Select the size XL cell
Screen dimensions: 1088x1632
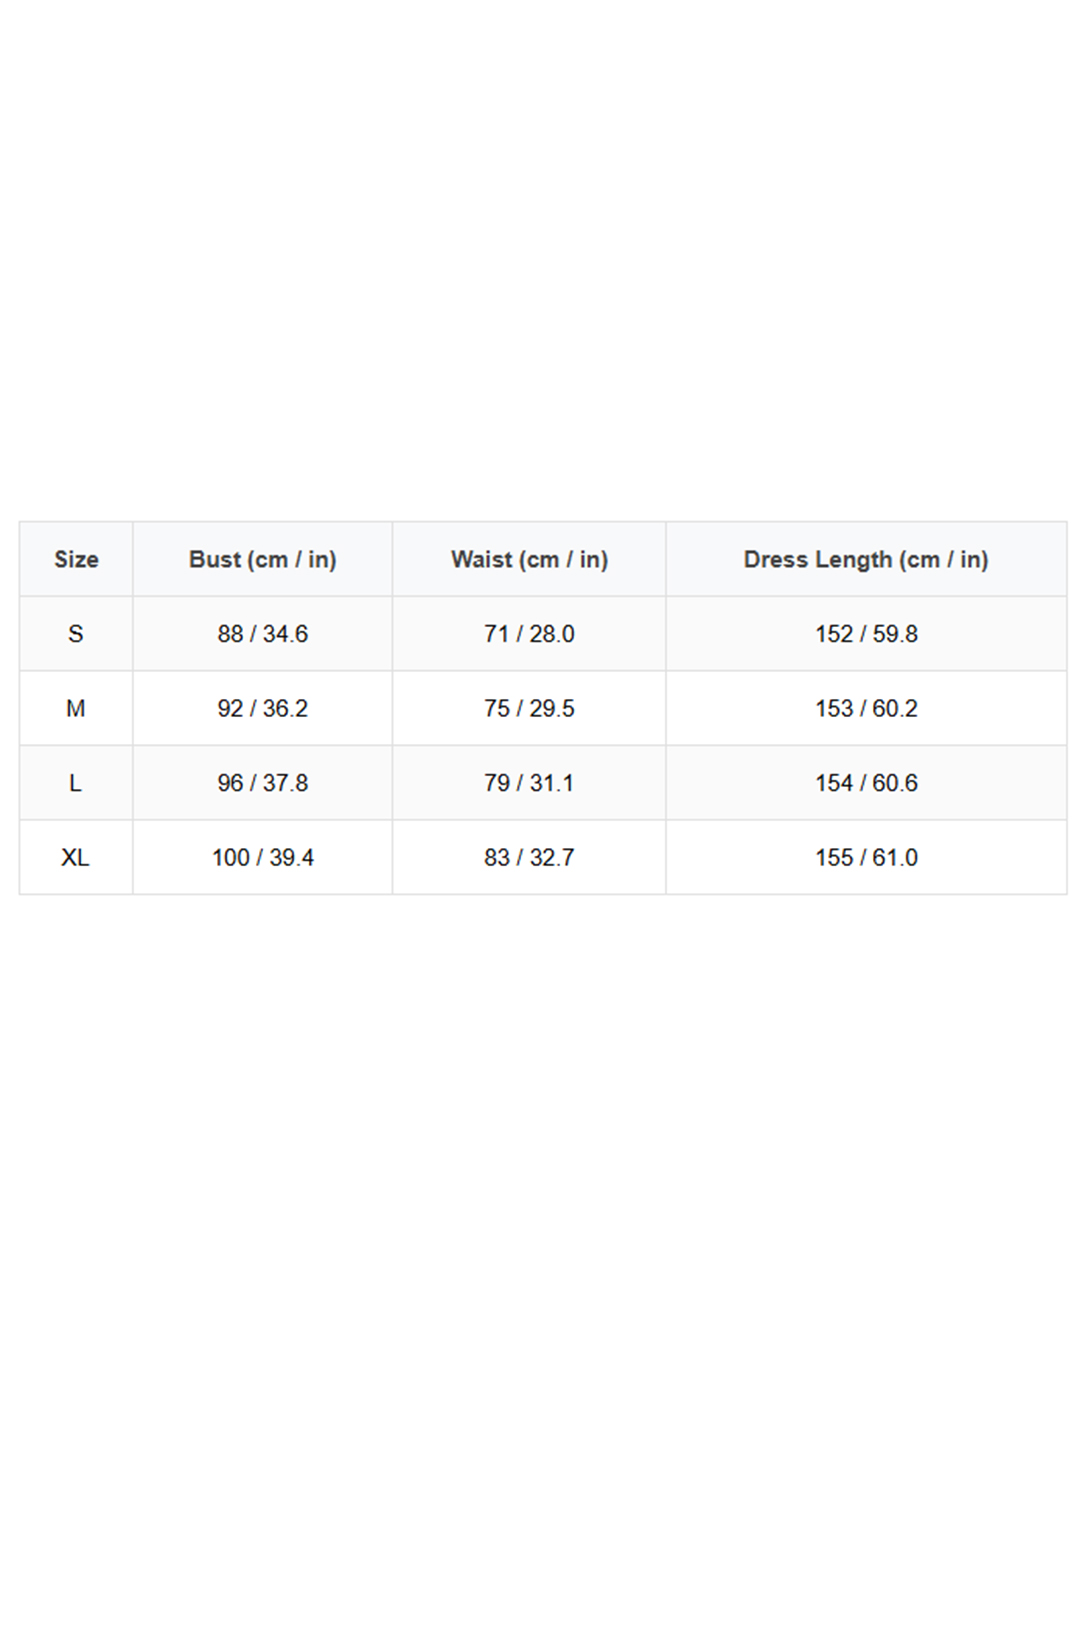tap(76, 858)
